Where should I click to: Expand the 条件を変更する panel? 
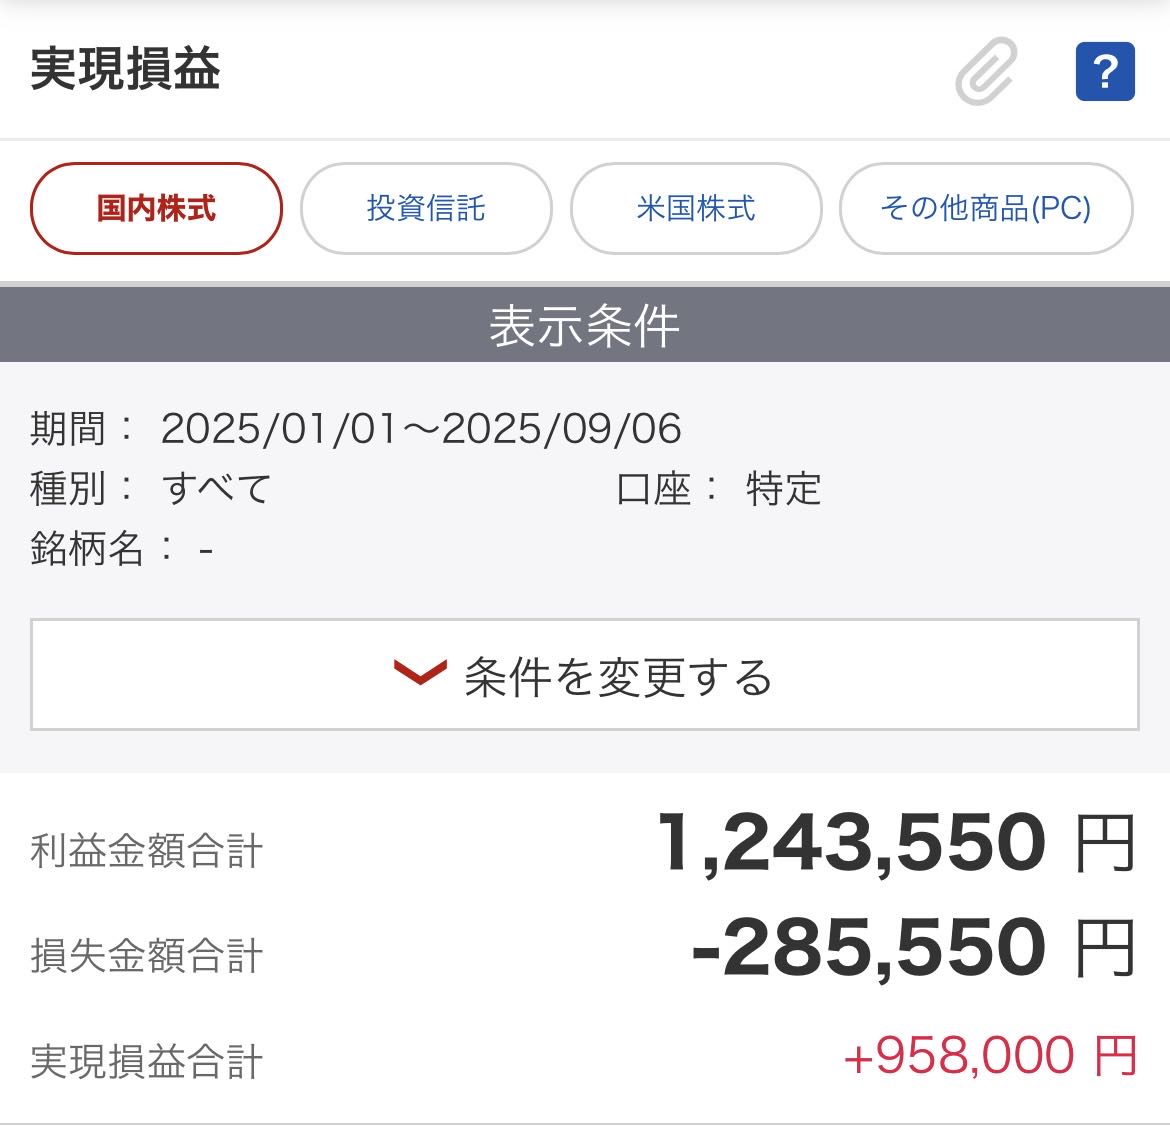(585, 675)
